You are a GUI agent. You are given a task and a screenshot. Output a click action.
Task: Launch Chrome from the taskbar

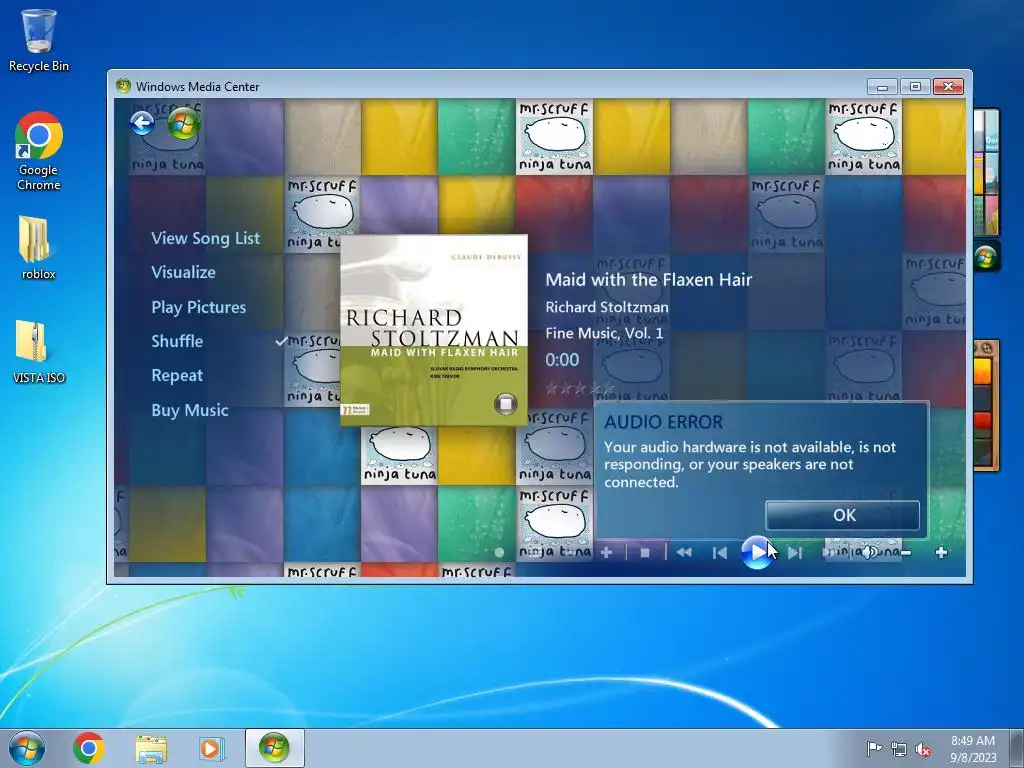89,748
